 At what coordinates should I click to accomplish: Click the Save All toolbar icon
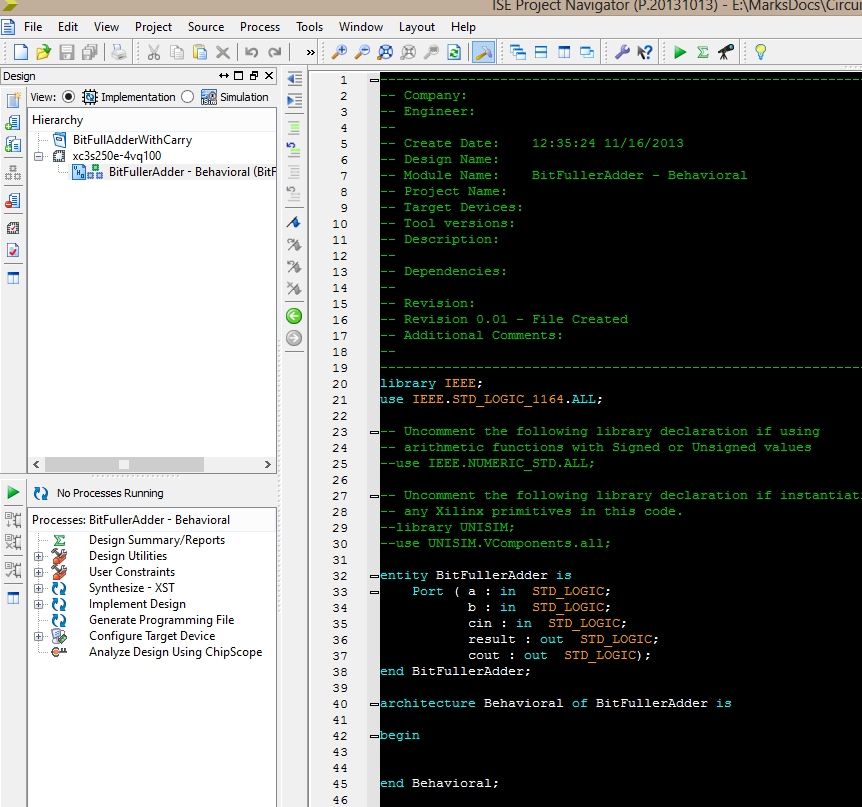[90, 52]
